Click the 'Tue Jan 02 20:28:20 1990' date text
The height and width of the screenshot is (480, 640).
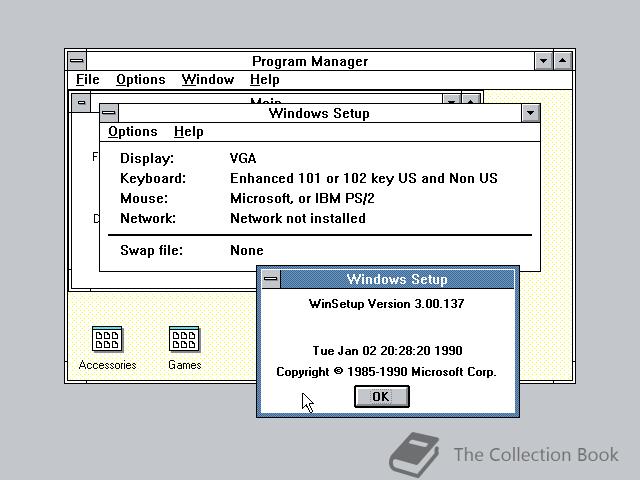387,351
